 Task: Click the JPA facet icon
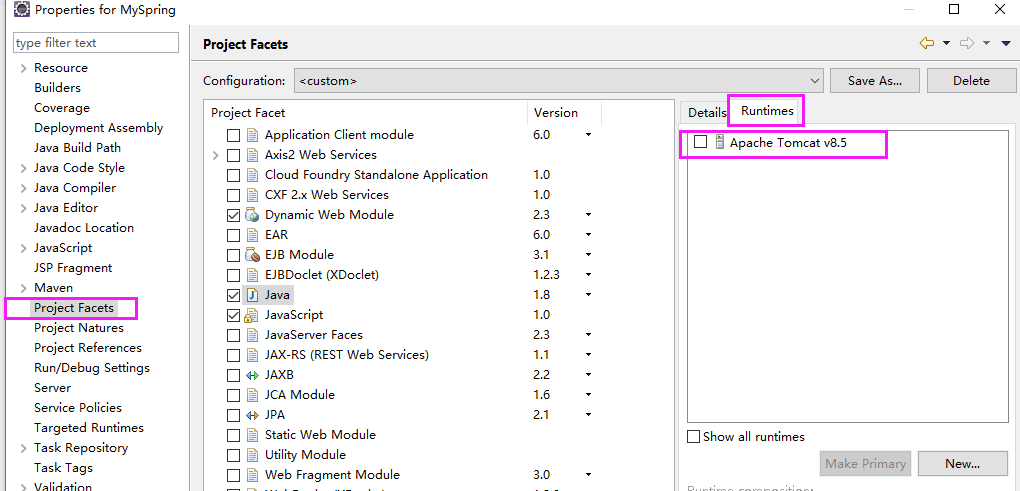(252, 415)
